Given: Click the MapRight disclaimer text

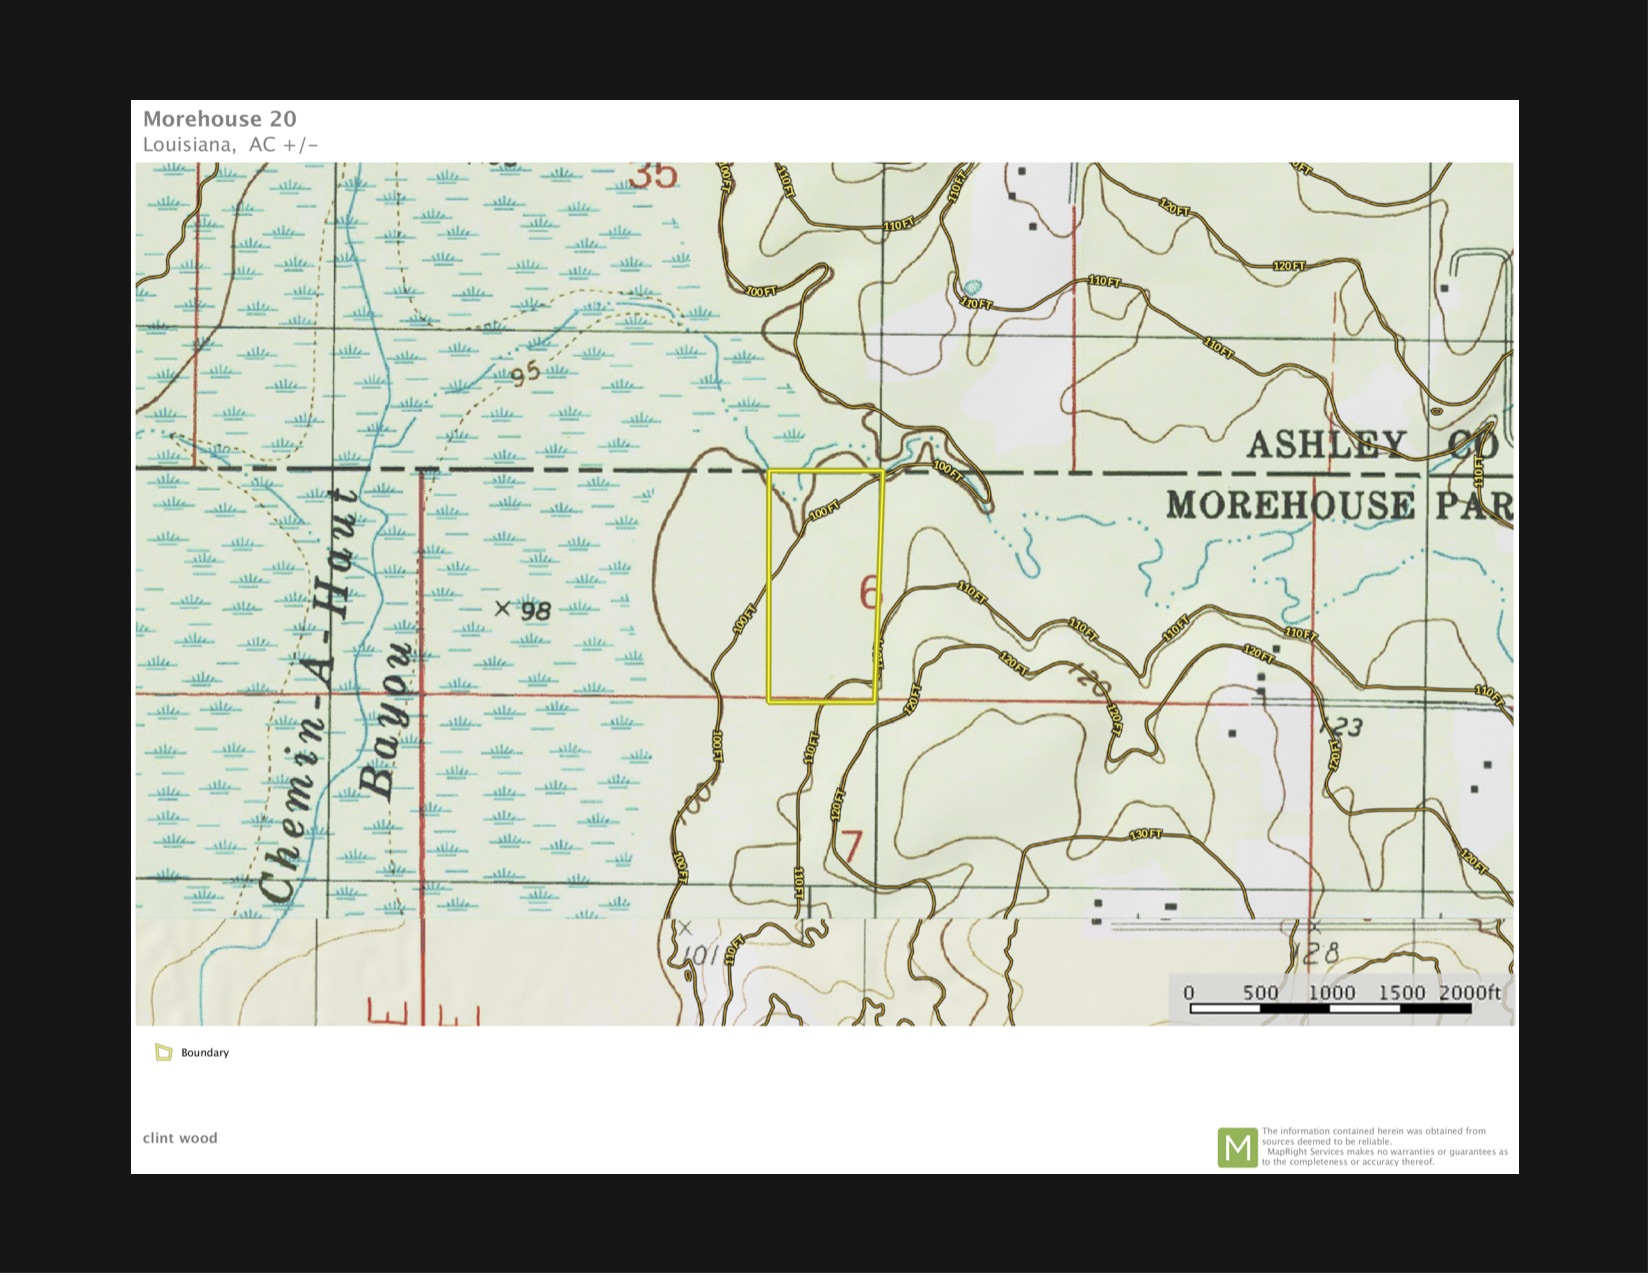Looking at the screenshot, I should 1384,1146.
